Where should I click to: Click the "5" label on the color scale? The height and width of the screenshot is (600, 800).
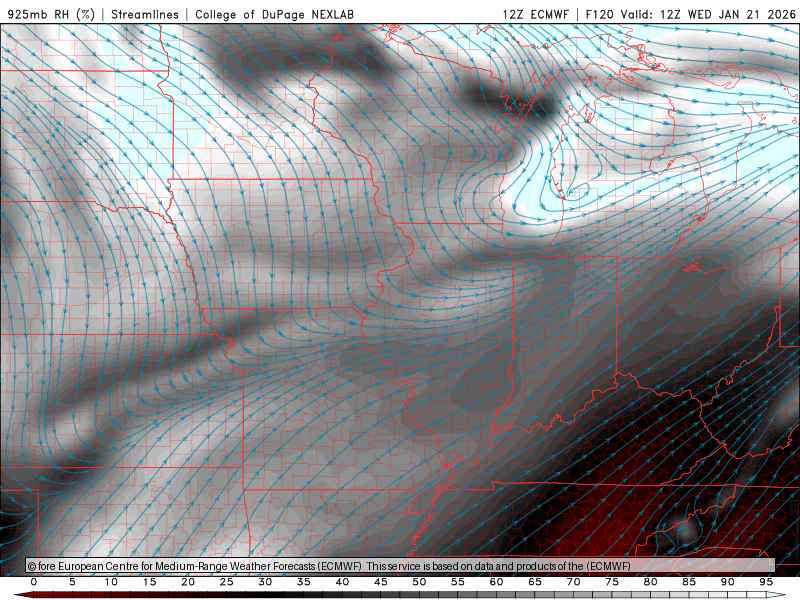pos(72,582)
